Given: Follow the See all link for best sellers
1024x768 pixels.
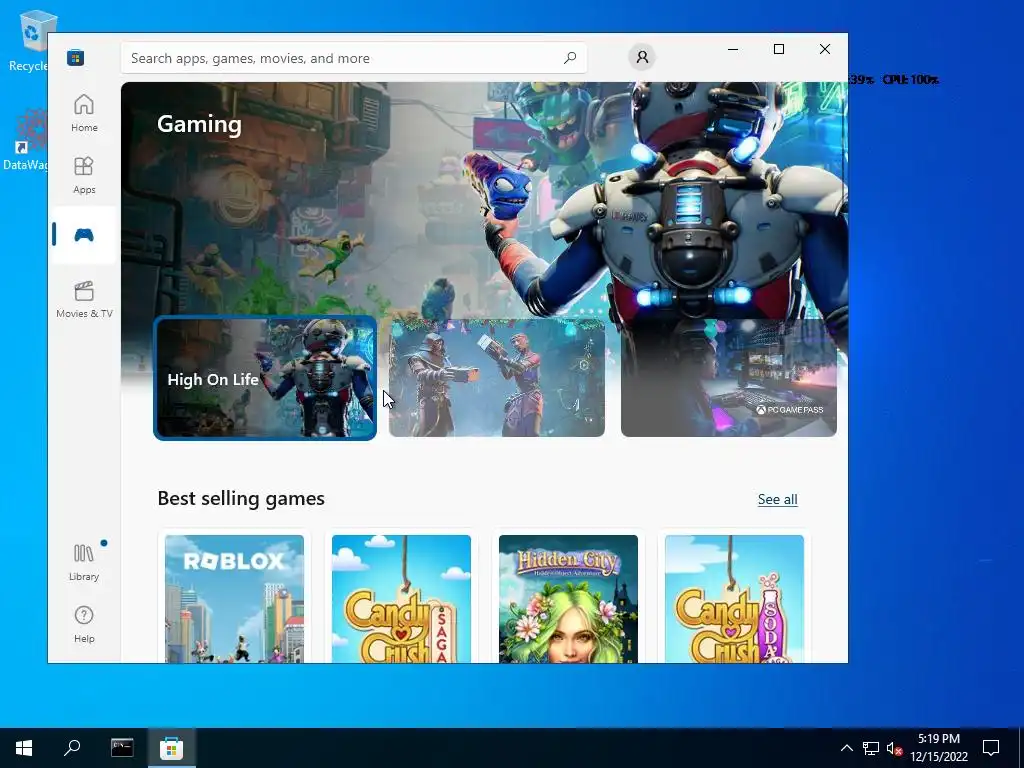Looking at the screenshot, I should [x=777, y=500].
